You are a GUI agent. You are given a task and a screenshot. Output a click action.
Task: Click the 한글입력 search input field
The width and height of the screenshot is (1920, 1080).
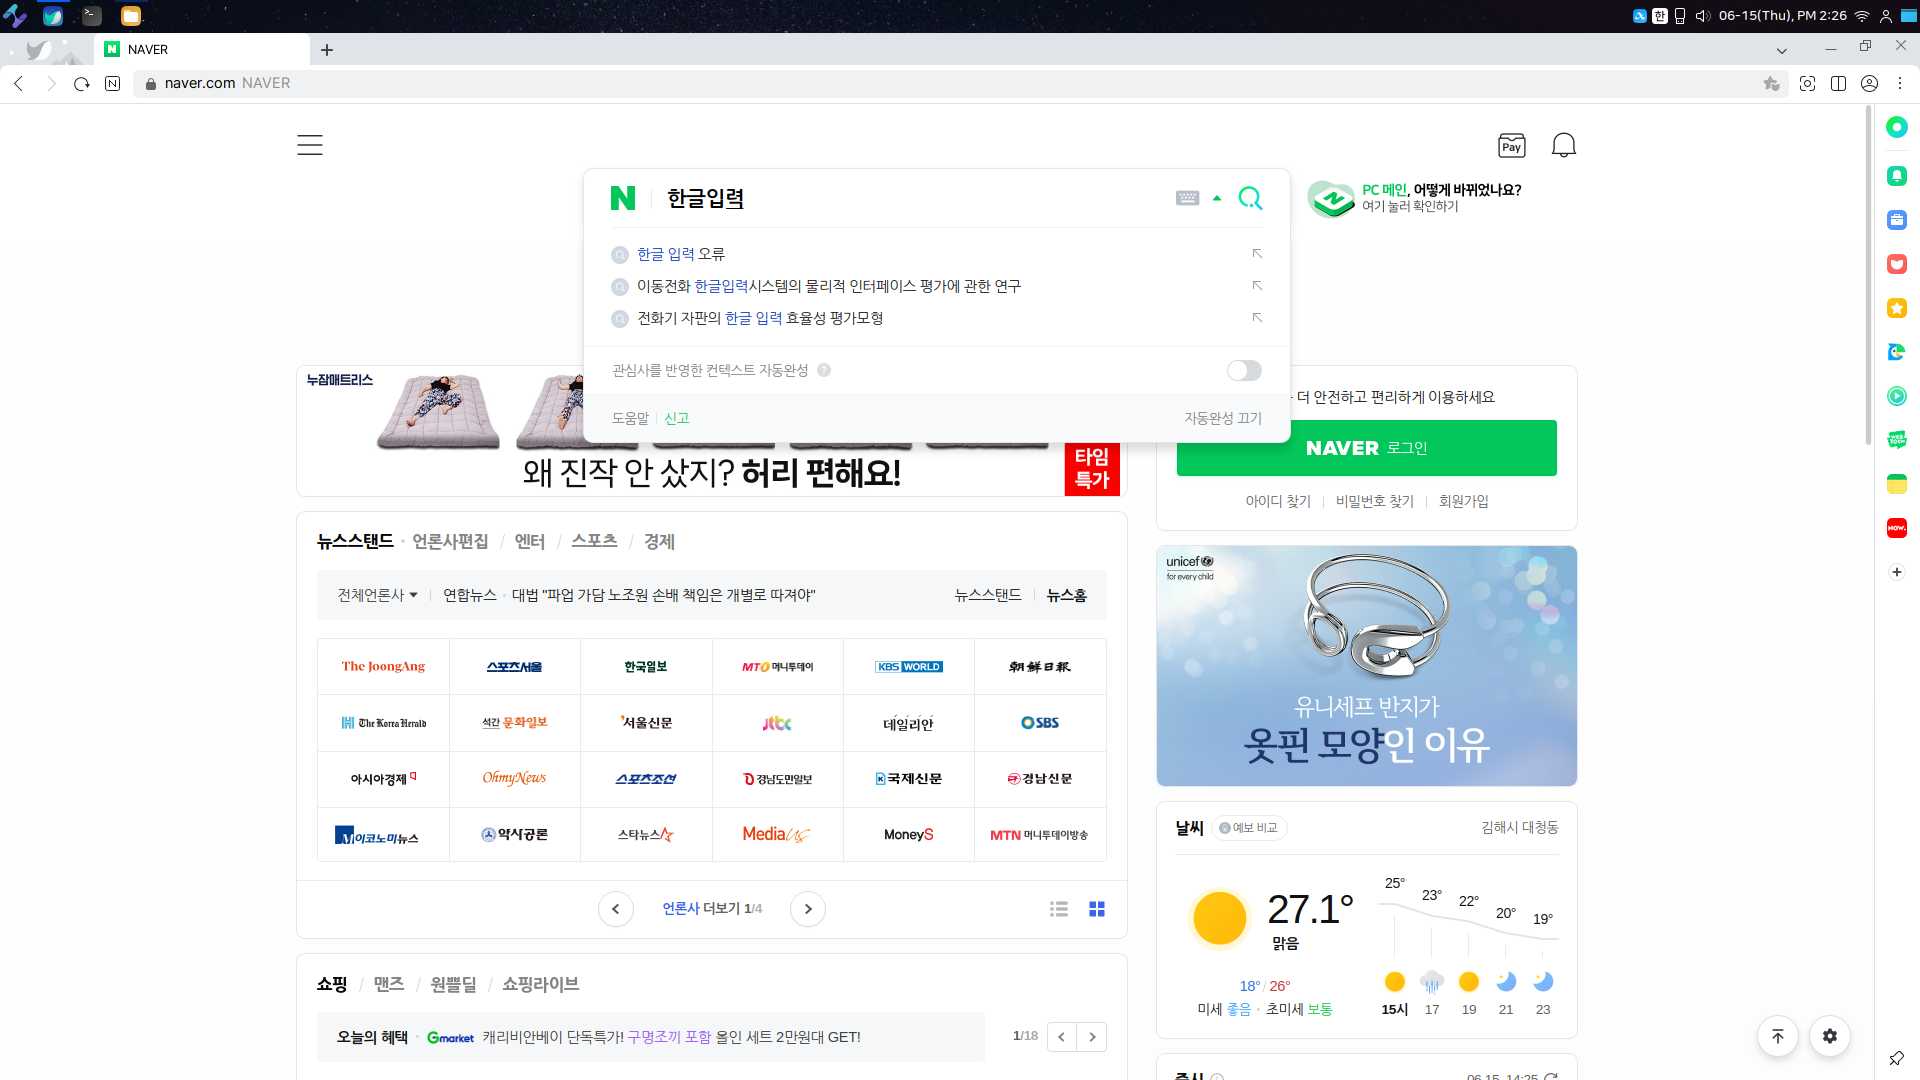[900, 198]
